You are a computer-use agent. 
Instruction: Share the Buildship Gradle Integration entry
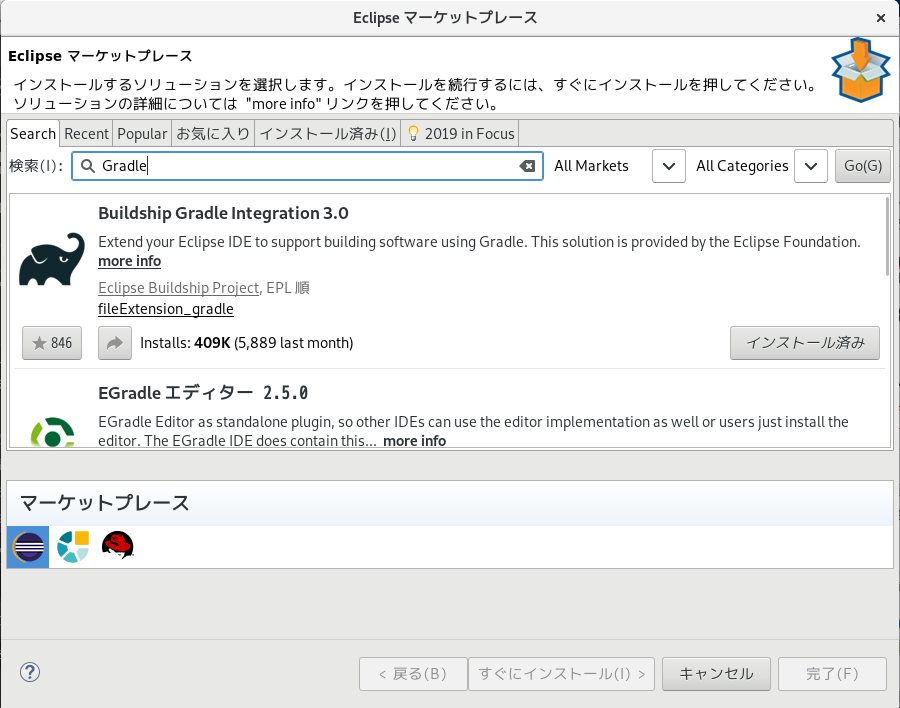click(115, 343)
